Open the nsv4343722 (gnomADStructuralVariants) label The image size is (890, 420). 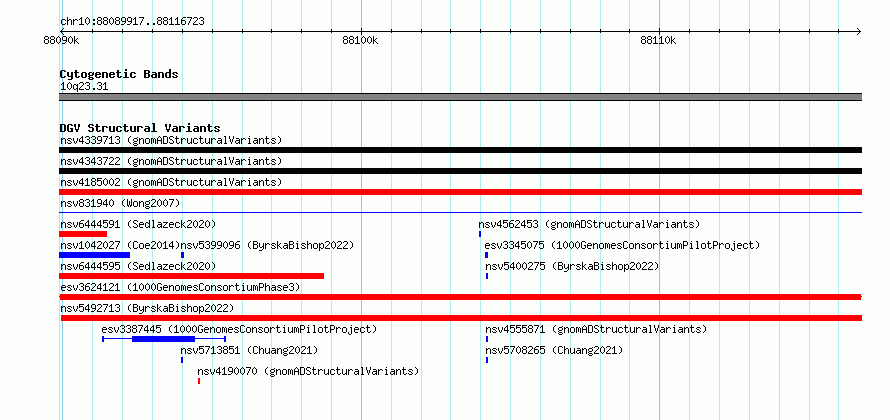(x=171, y=161)
